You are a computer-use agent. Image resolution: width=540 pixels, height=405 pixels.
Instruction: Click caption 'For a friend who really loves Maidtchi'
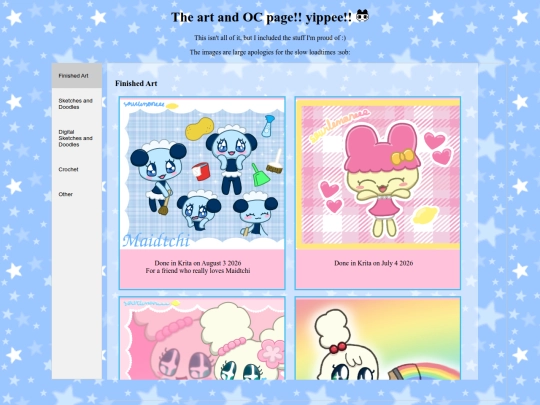point(198,271)
